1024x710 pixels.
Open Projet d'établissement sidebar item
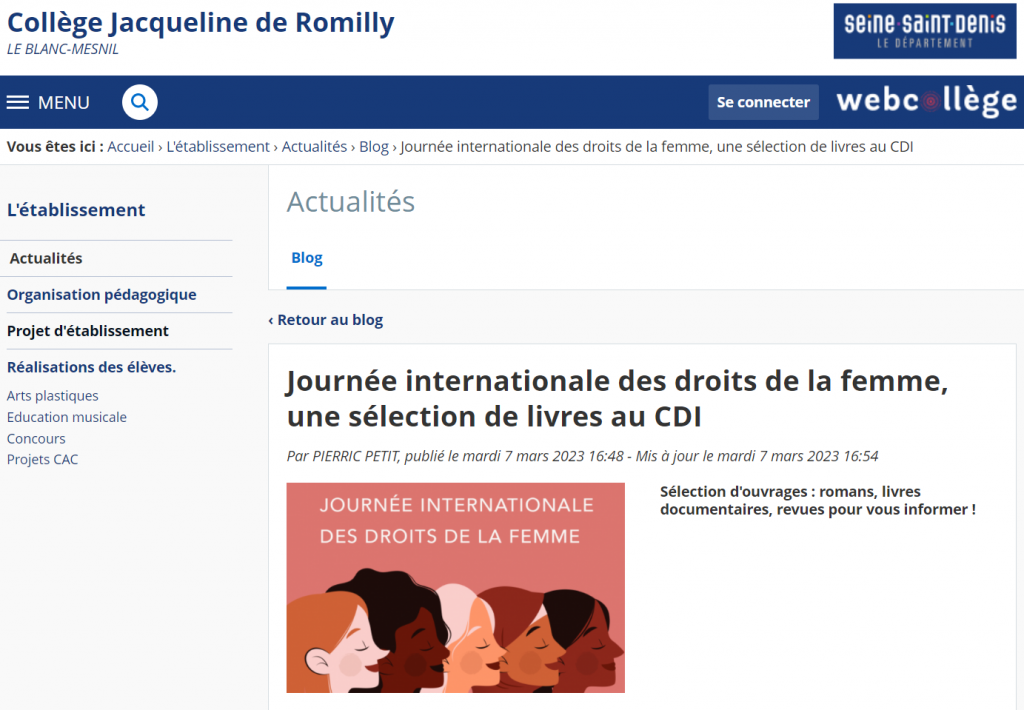click(88, 331)
